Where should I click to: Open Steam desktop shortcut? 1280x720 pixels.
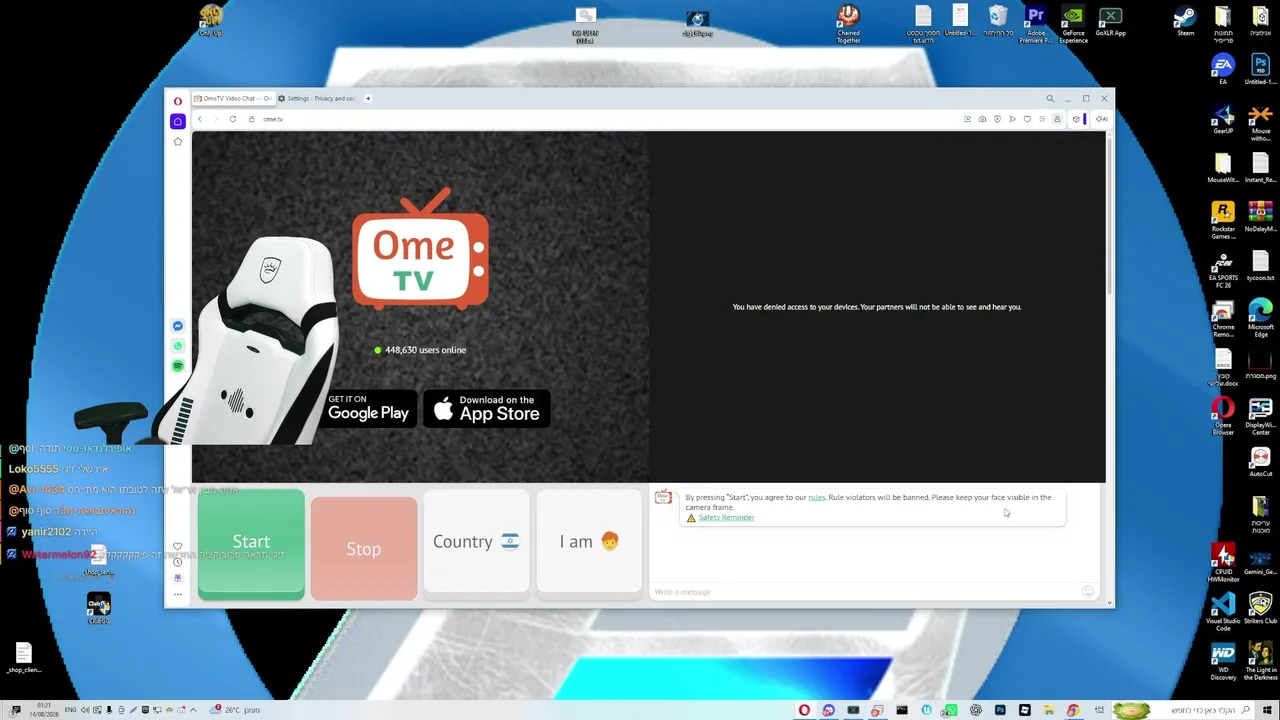[x=1186, y=21]
